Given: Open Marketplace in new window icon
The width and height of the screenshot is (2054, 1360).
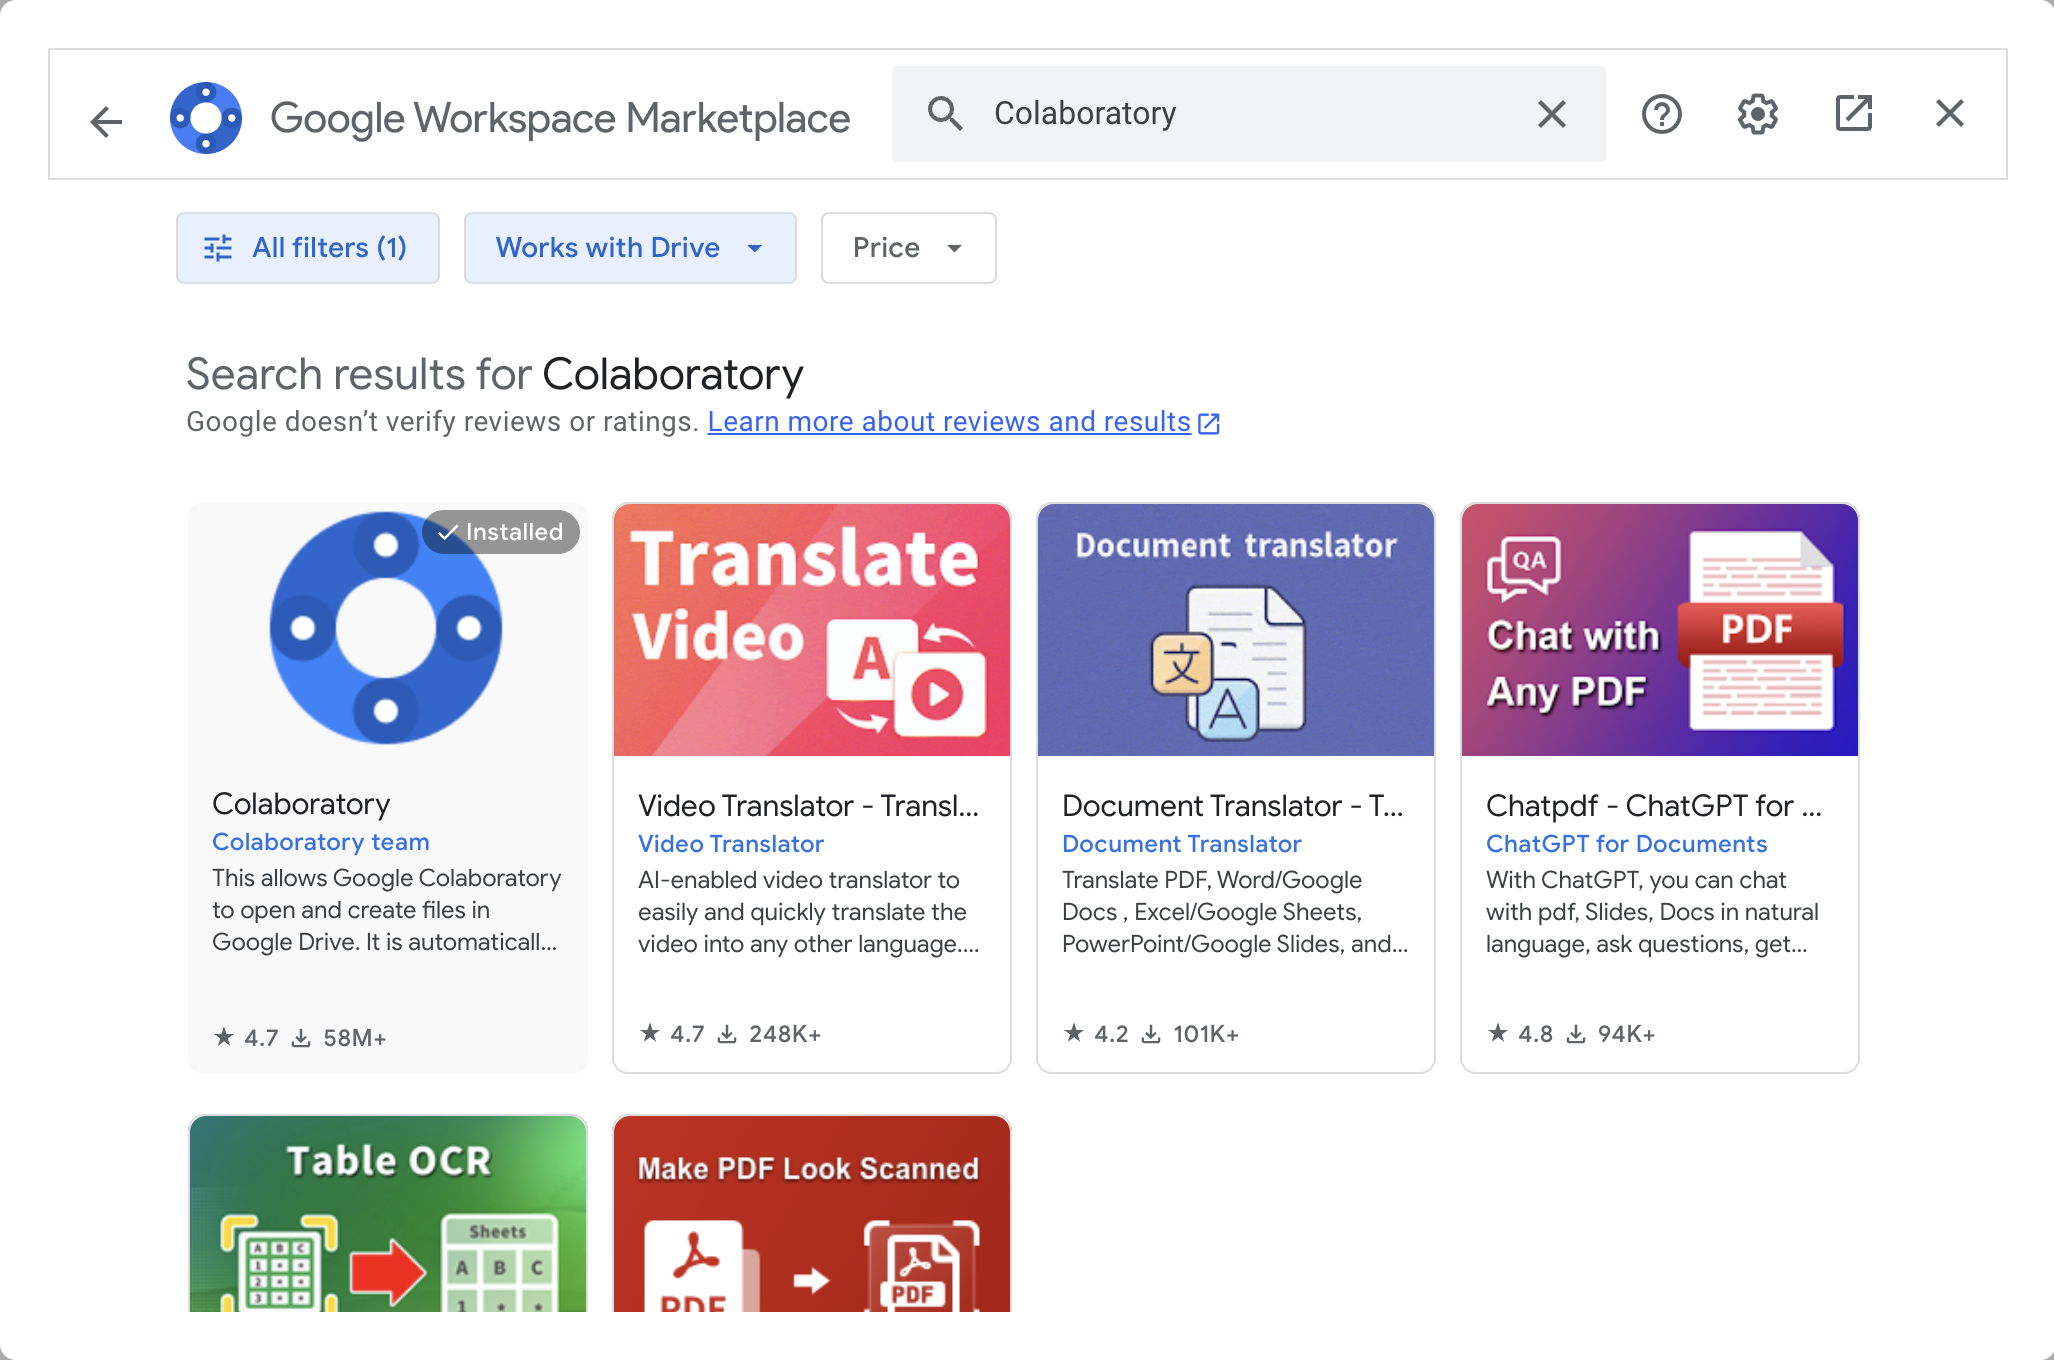Looking at the screenshot, I should (x=1853, y=114).
